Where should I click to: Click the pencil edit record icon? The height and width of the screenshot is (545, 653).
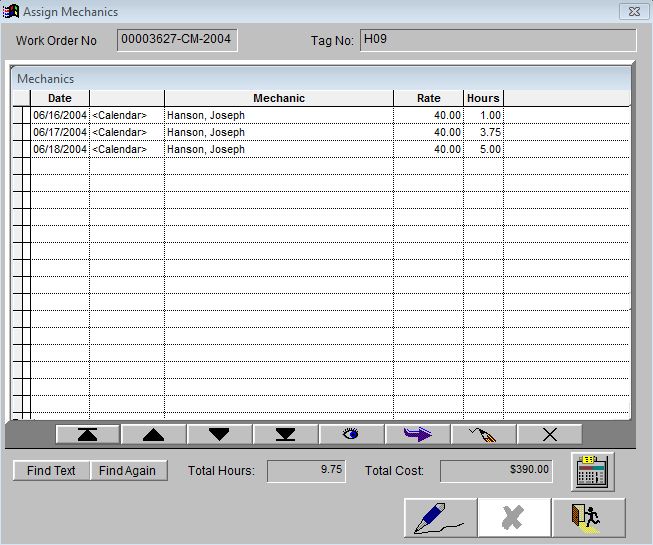click(x=483, y=434)
